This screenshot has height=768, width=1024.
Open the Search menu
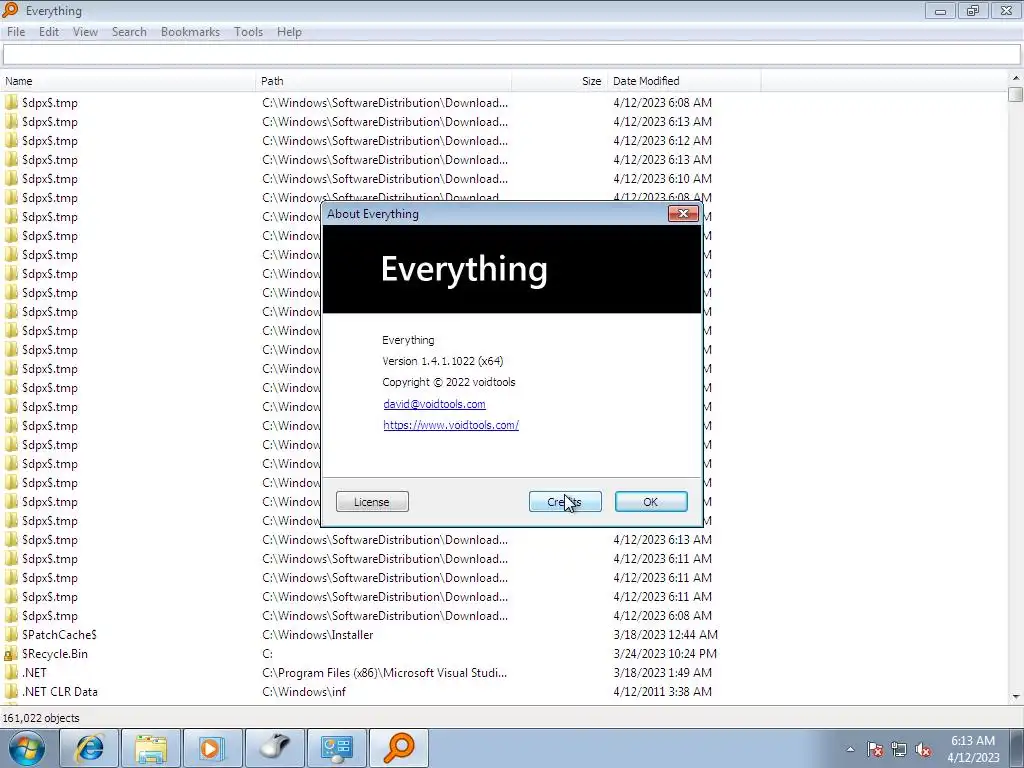pos(129,32)
